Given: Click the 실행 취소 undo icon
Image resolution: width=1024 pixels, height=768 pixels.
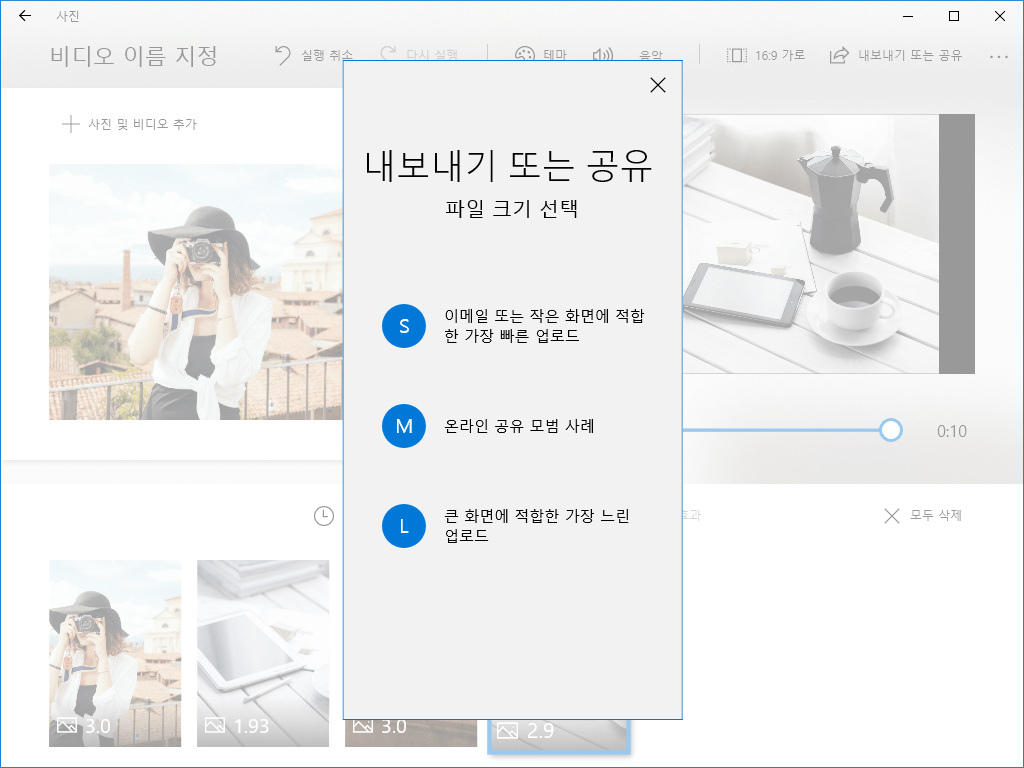Looking at the screenshot, I should [x=283, y=56].
